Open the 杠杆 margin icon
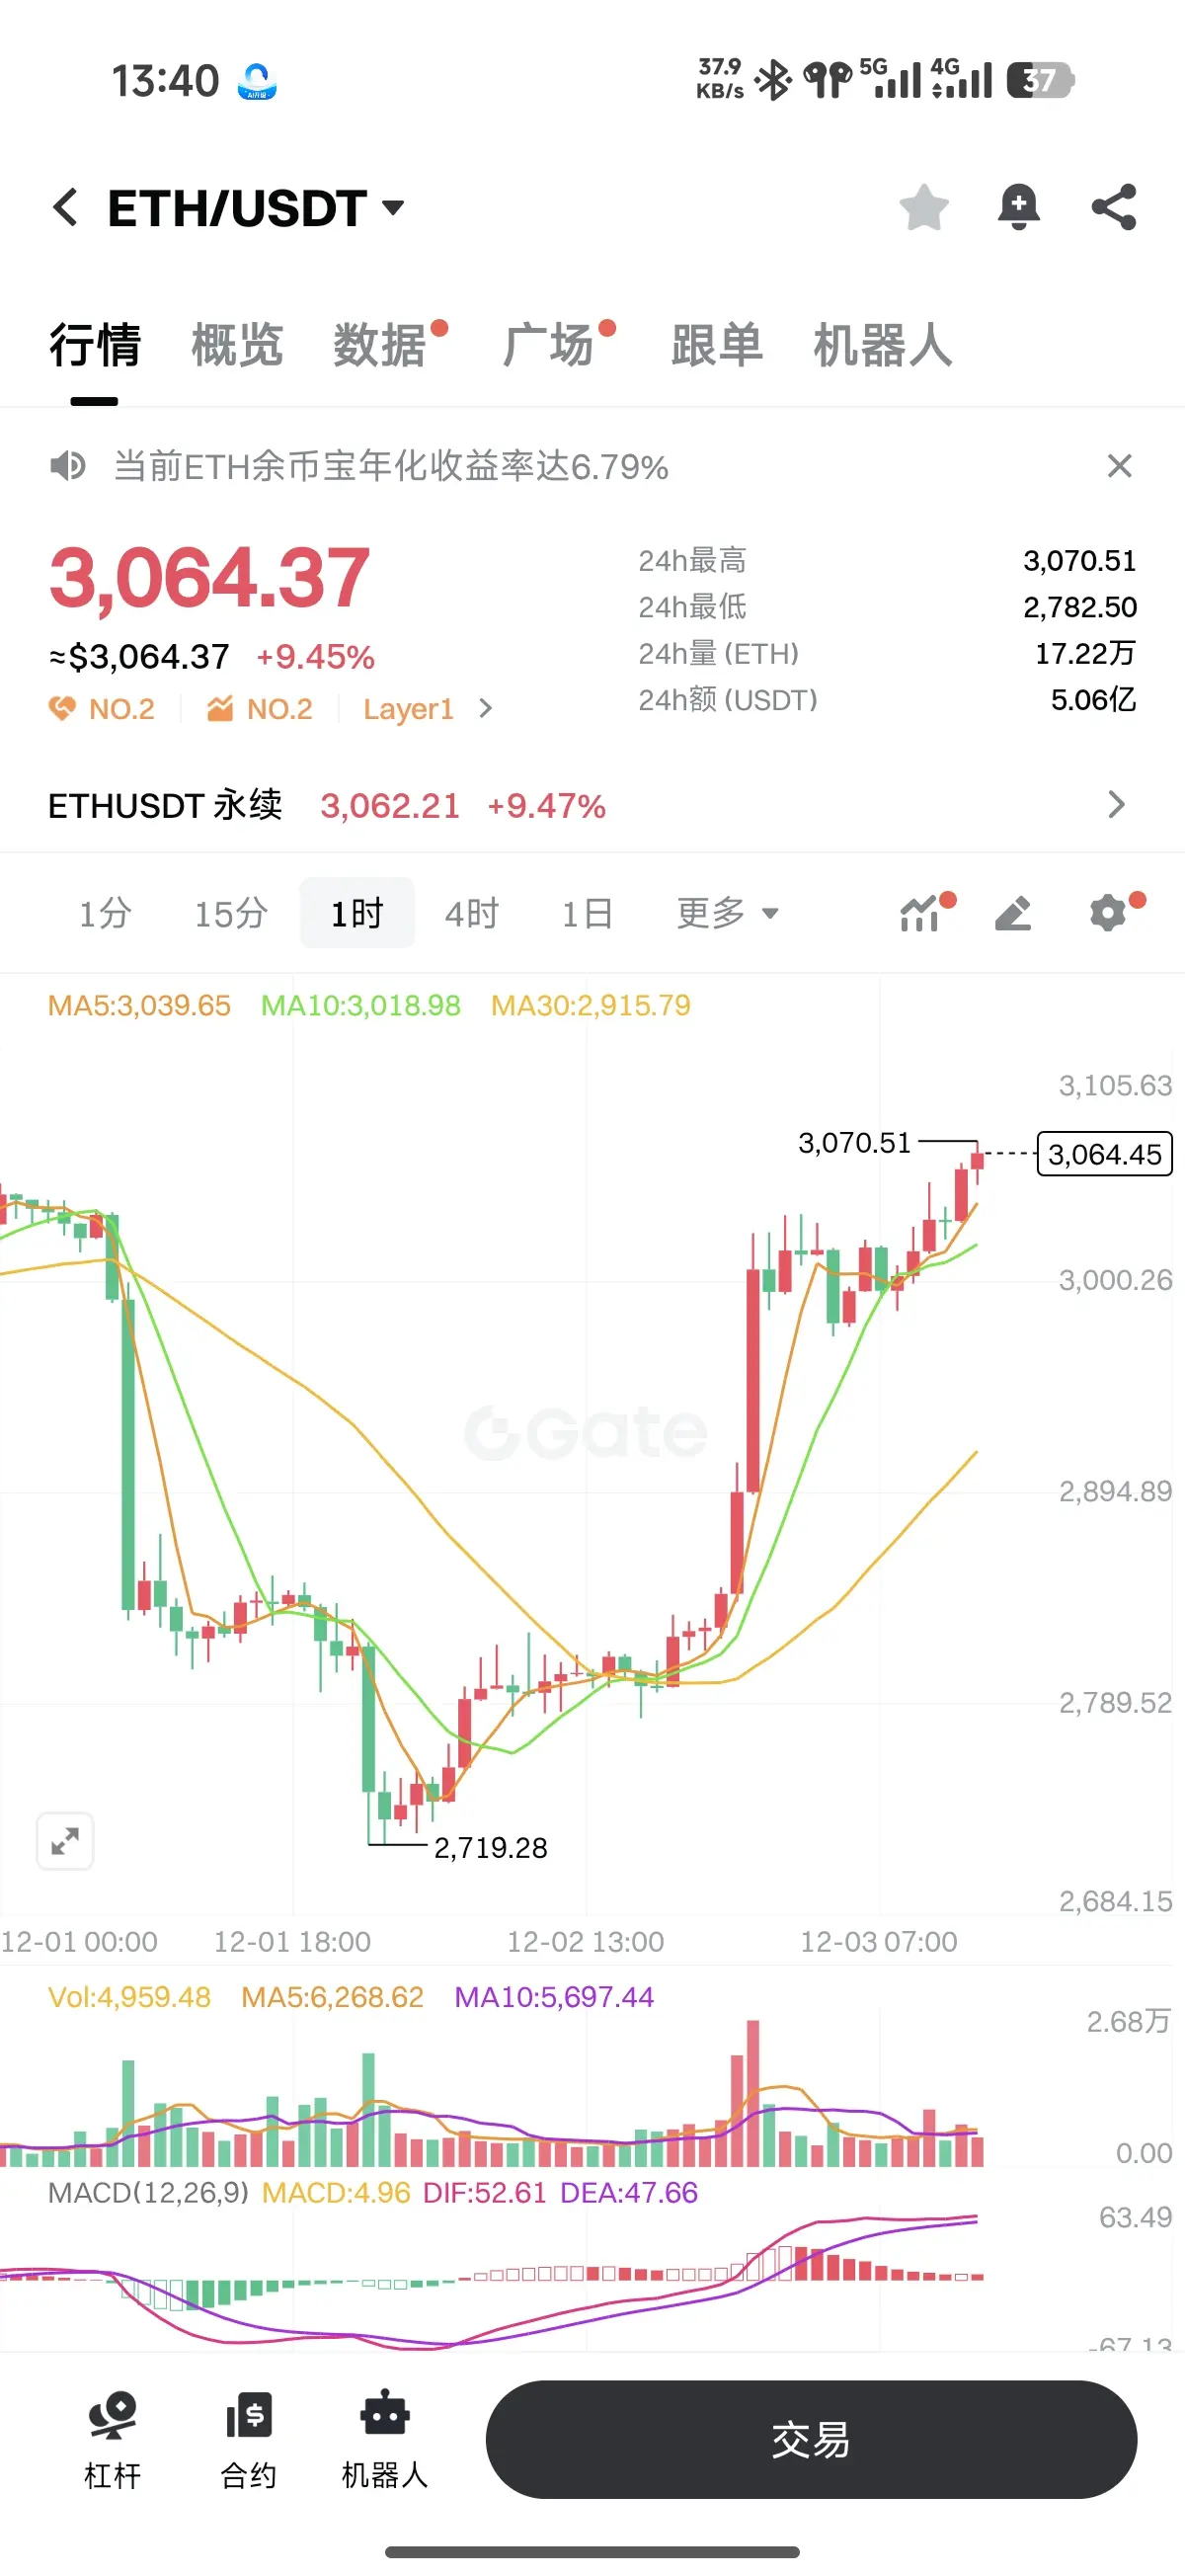 click(x=112, y=2440)
